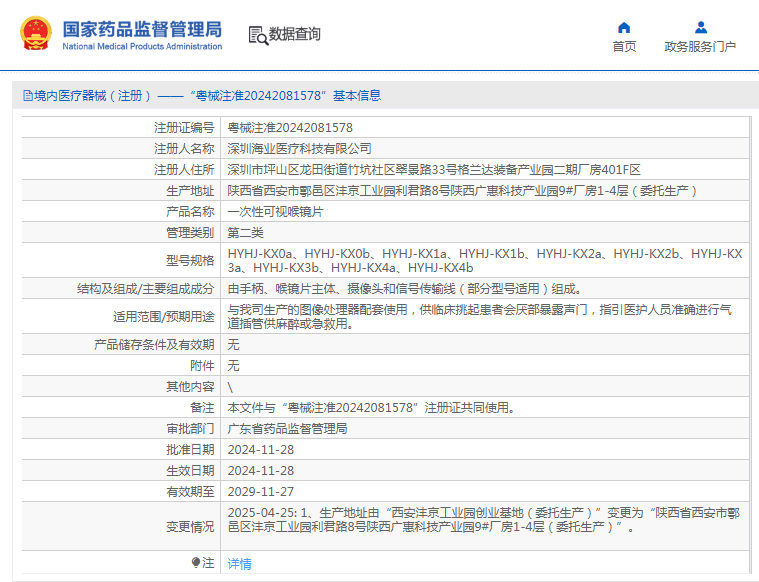Click 批准日期 value 2024-11-28
This screenshot has height=582, width=759.
(x=261, y=450)
